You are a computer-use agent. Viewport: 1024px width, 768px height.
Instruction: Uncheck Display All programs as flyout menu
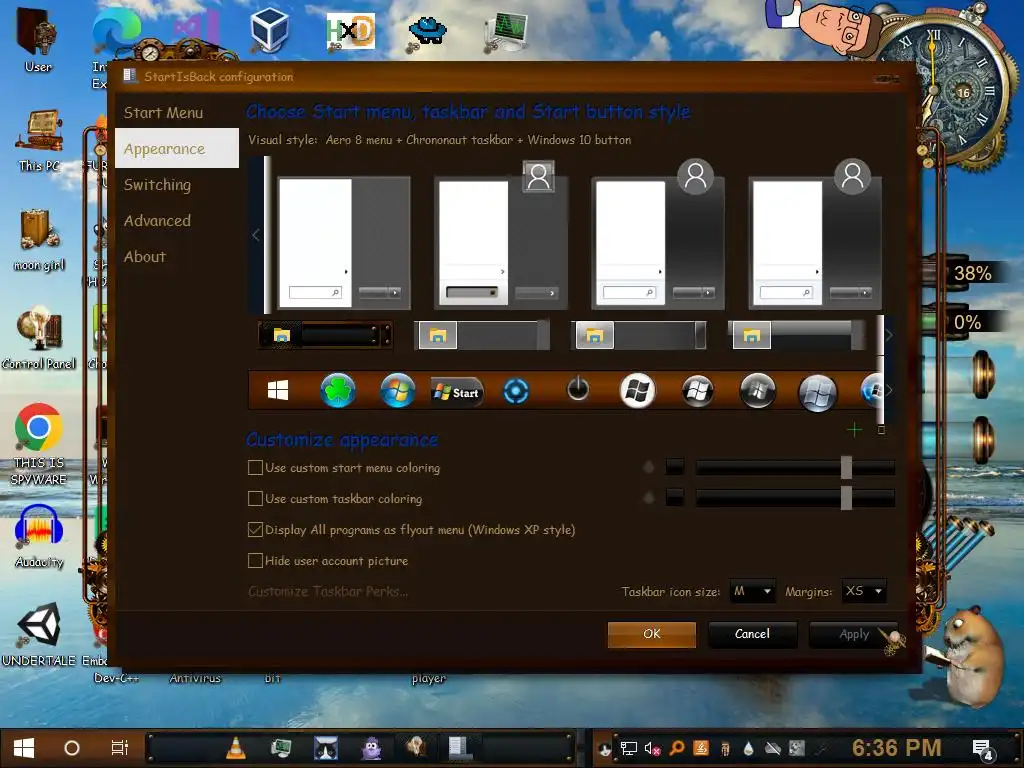tap(411, 530)
